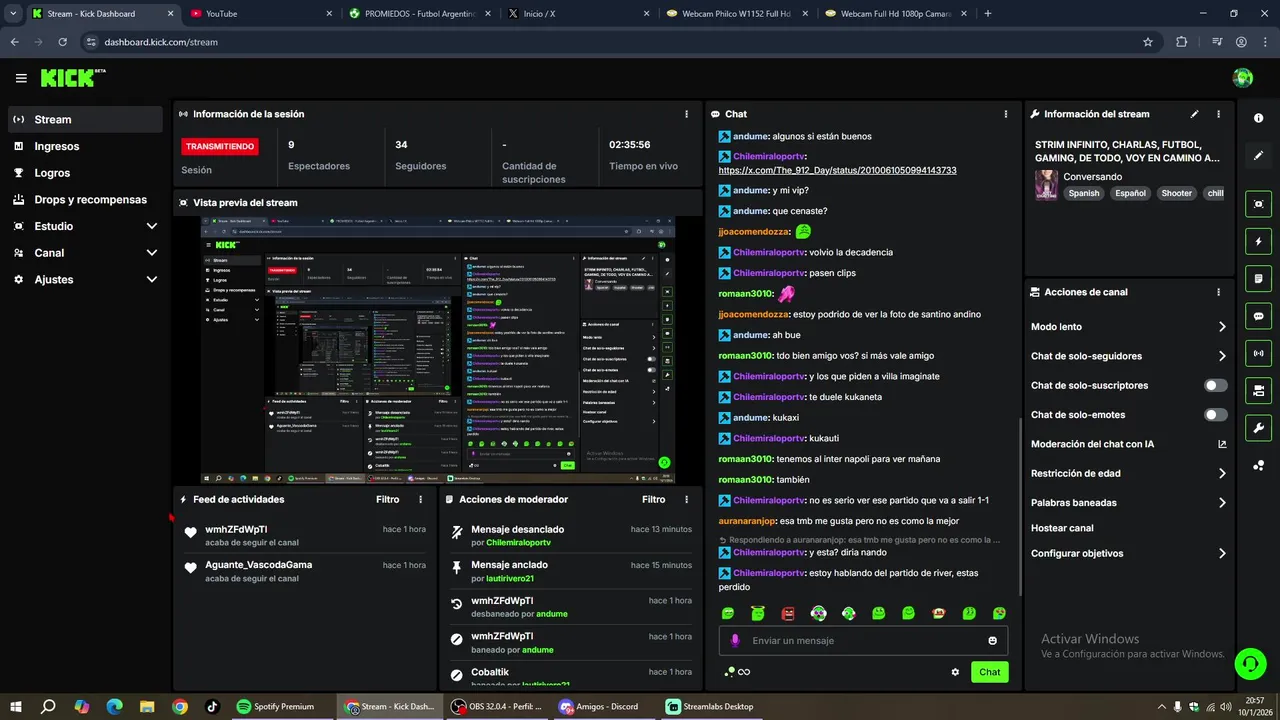This screenshot has height=720, width=1280.
Task: Click the infinity points icon below message box
Action: point(738,672)
